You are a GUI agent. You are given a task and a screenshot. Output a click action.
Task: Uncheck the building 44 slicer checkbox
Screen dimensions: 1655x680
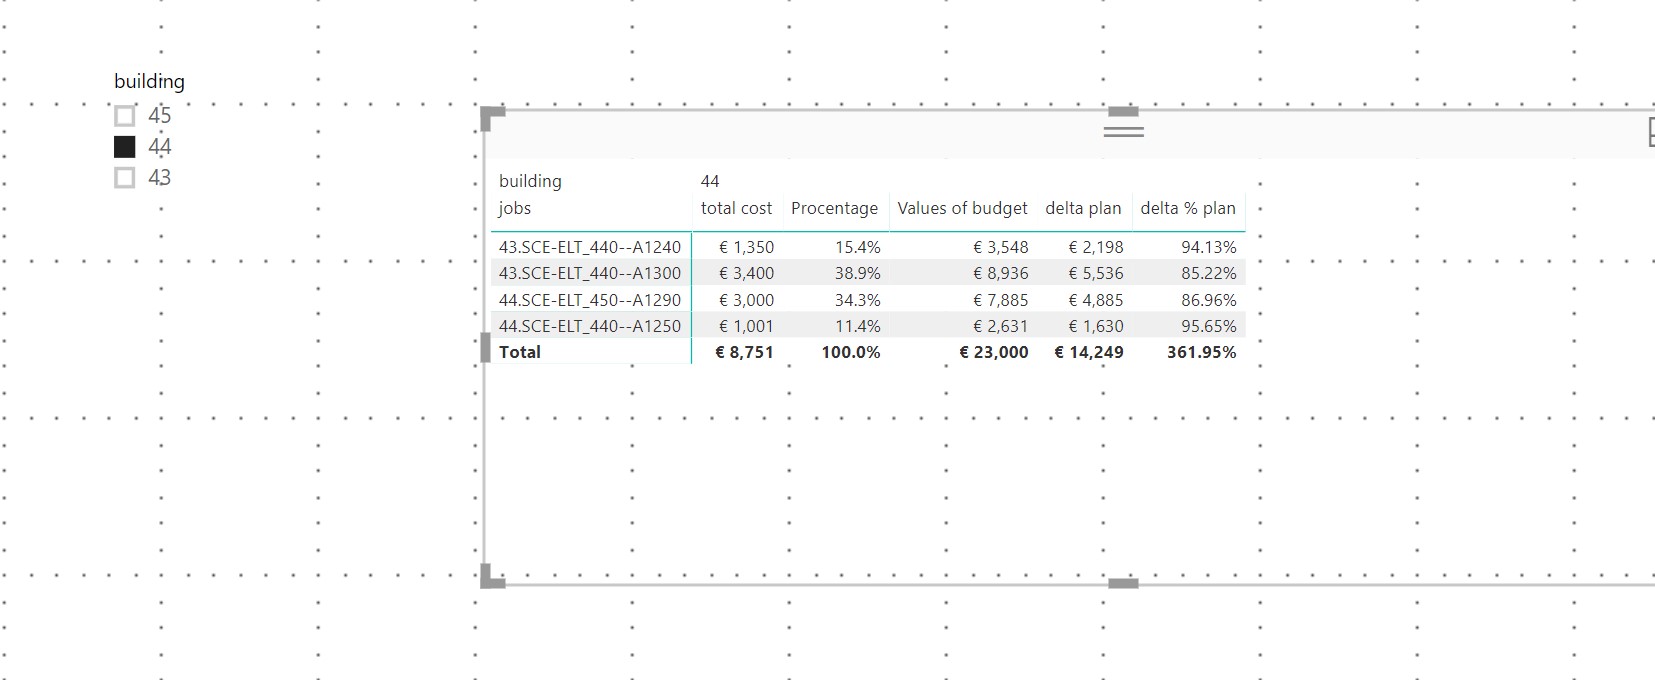click(x=125, y=147)
